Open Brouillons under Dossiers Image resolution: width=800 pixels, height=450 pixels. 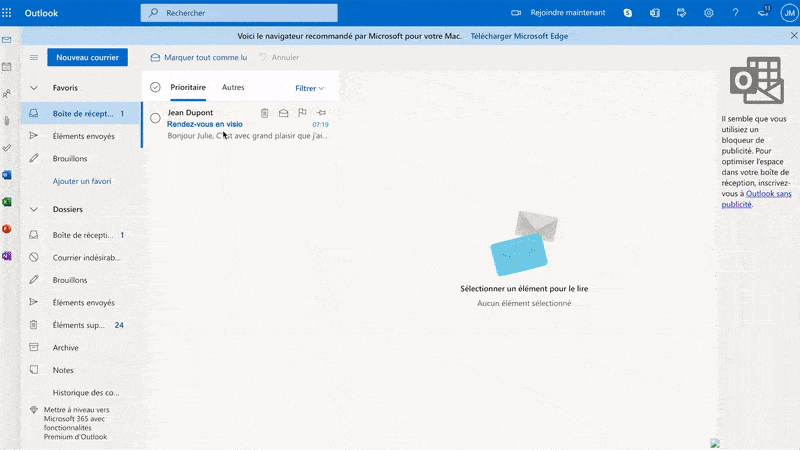tap(81, 280)
